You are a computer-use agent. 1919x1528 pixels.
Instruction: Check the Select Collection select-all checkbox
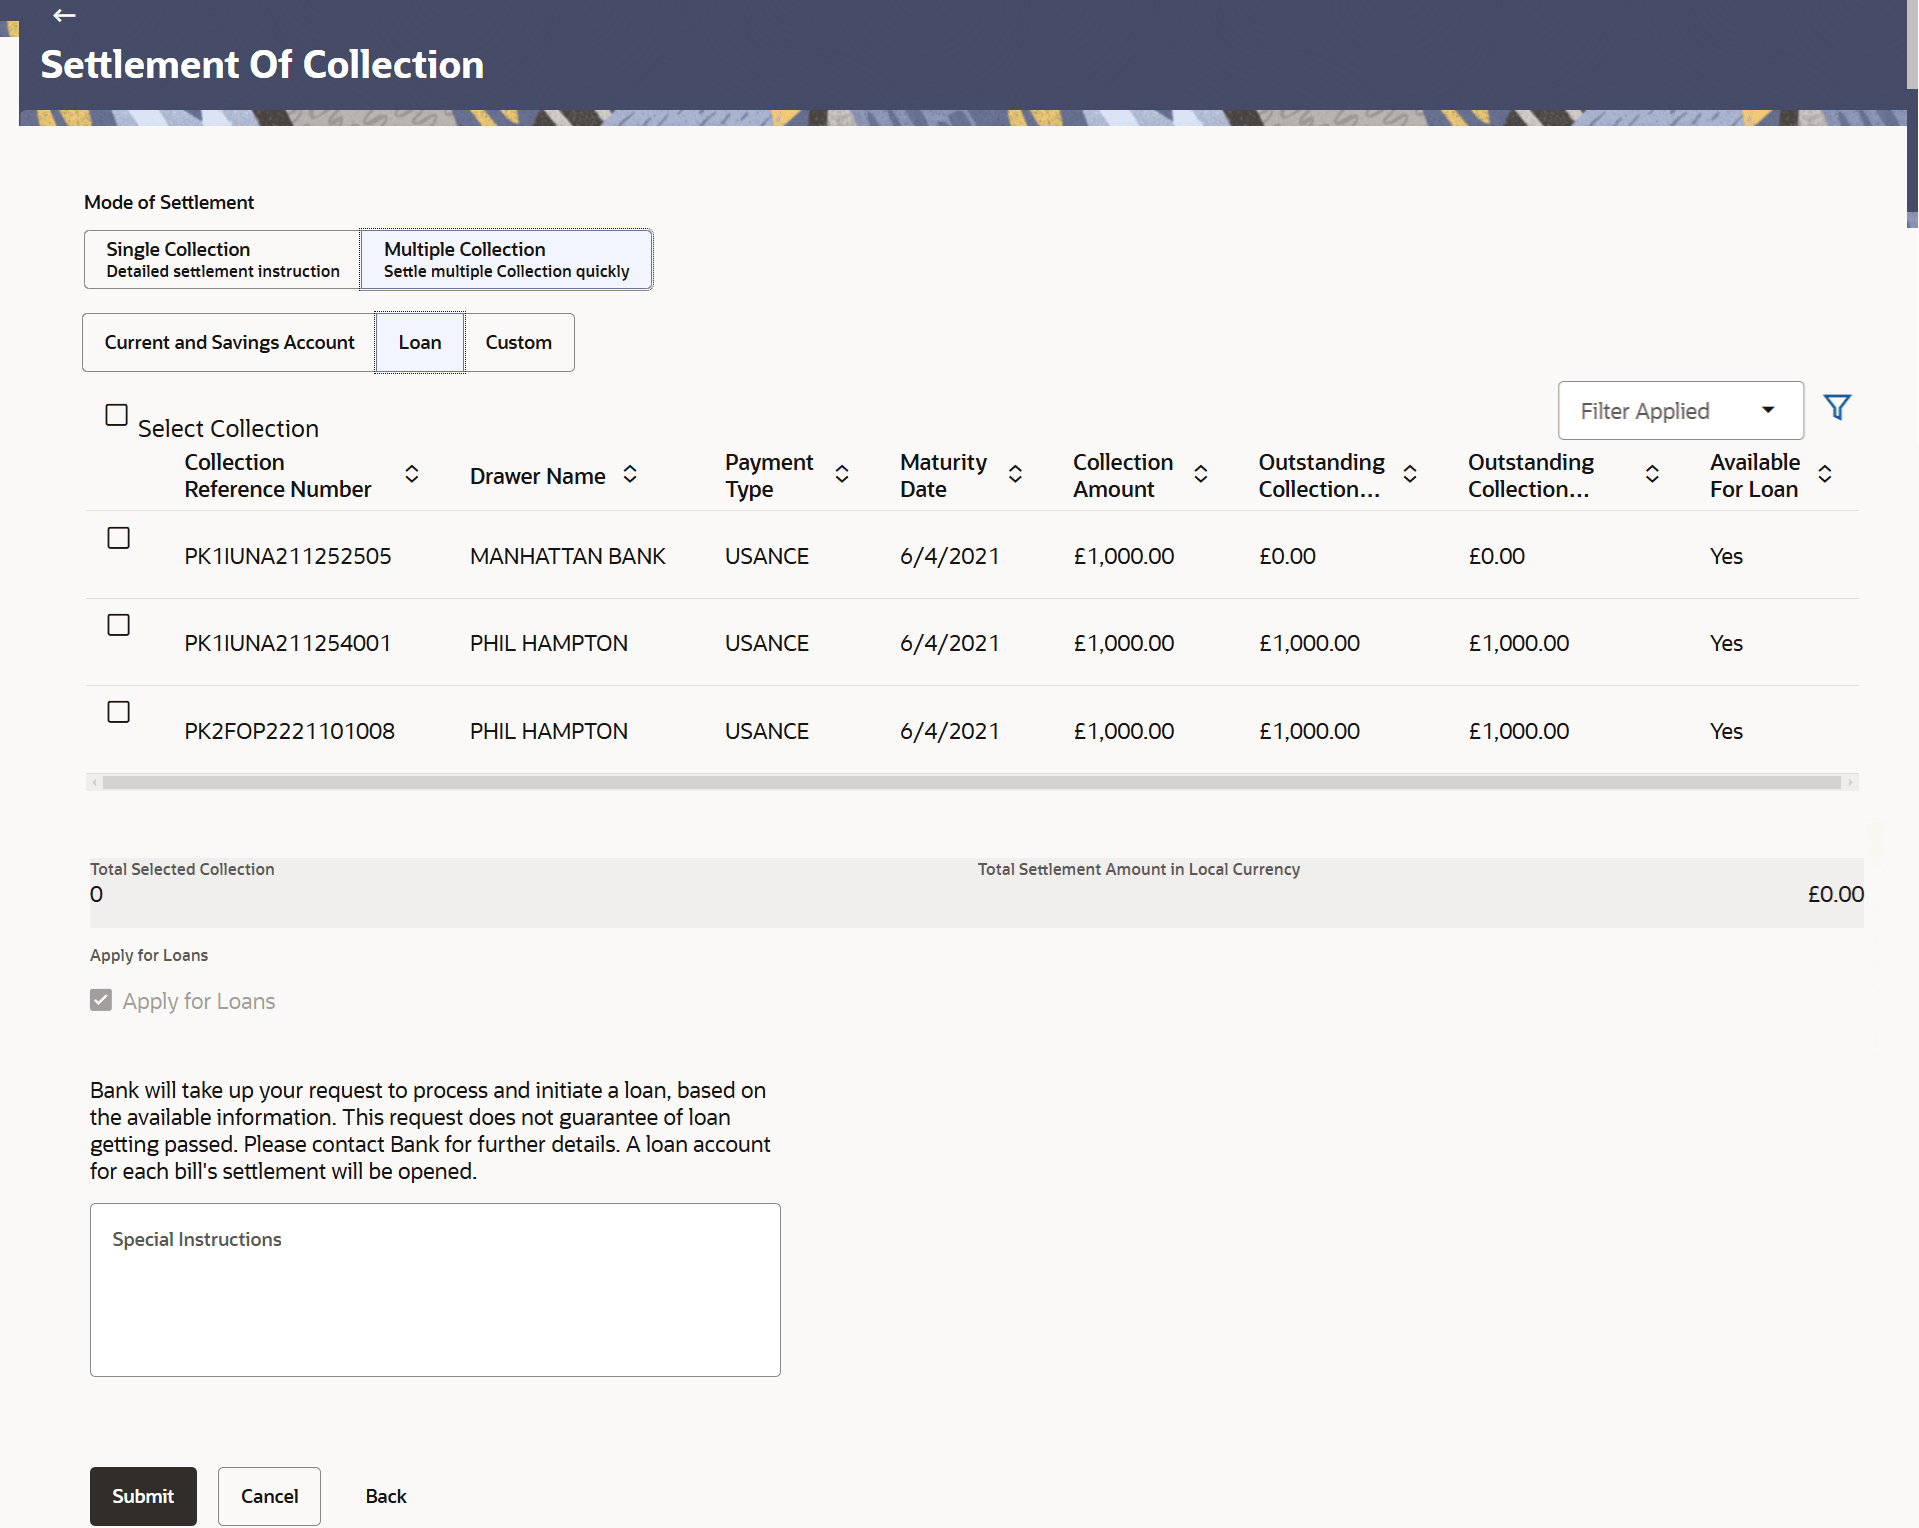click(117, 415)
